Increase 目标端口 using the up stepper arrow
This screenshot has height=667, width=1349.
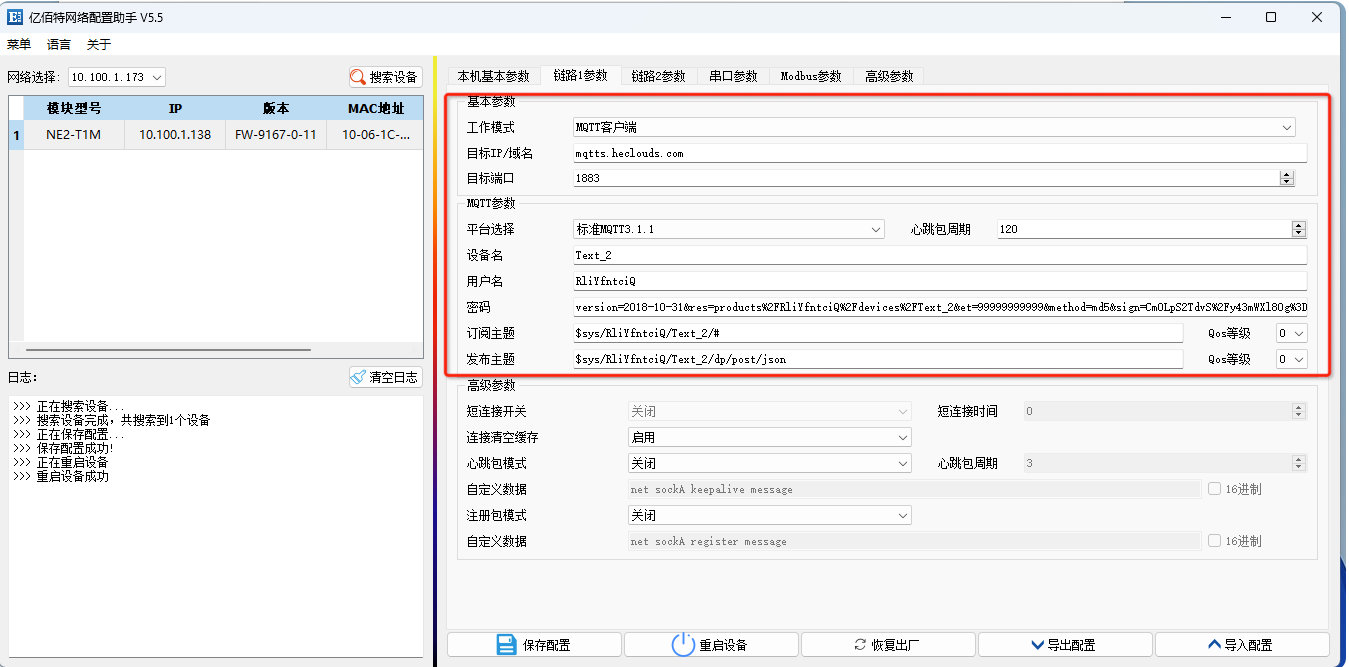point(1287,173)
